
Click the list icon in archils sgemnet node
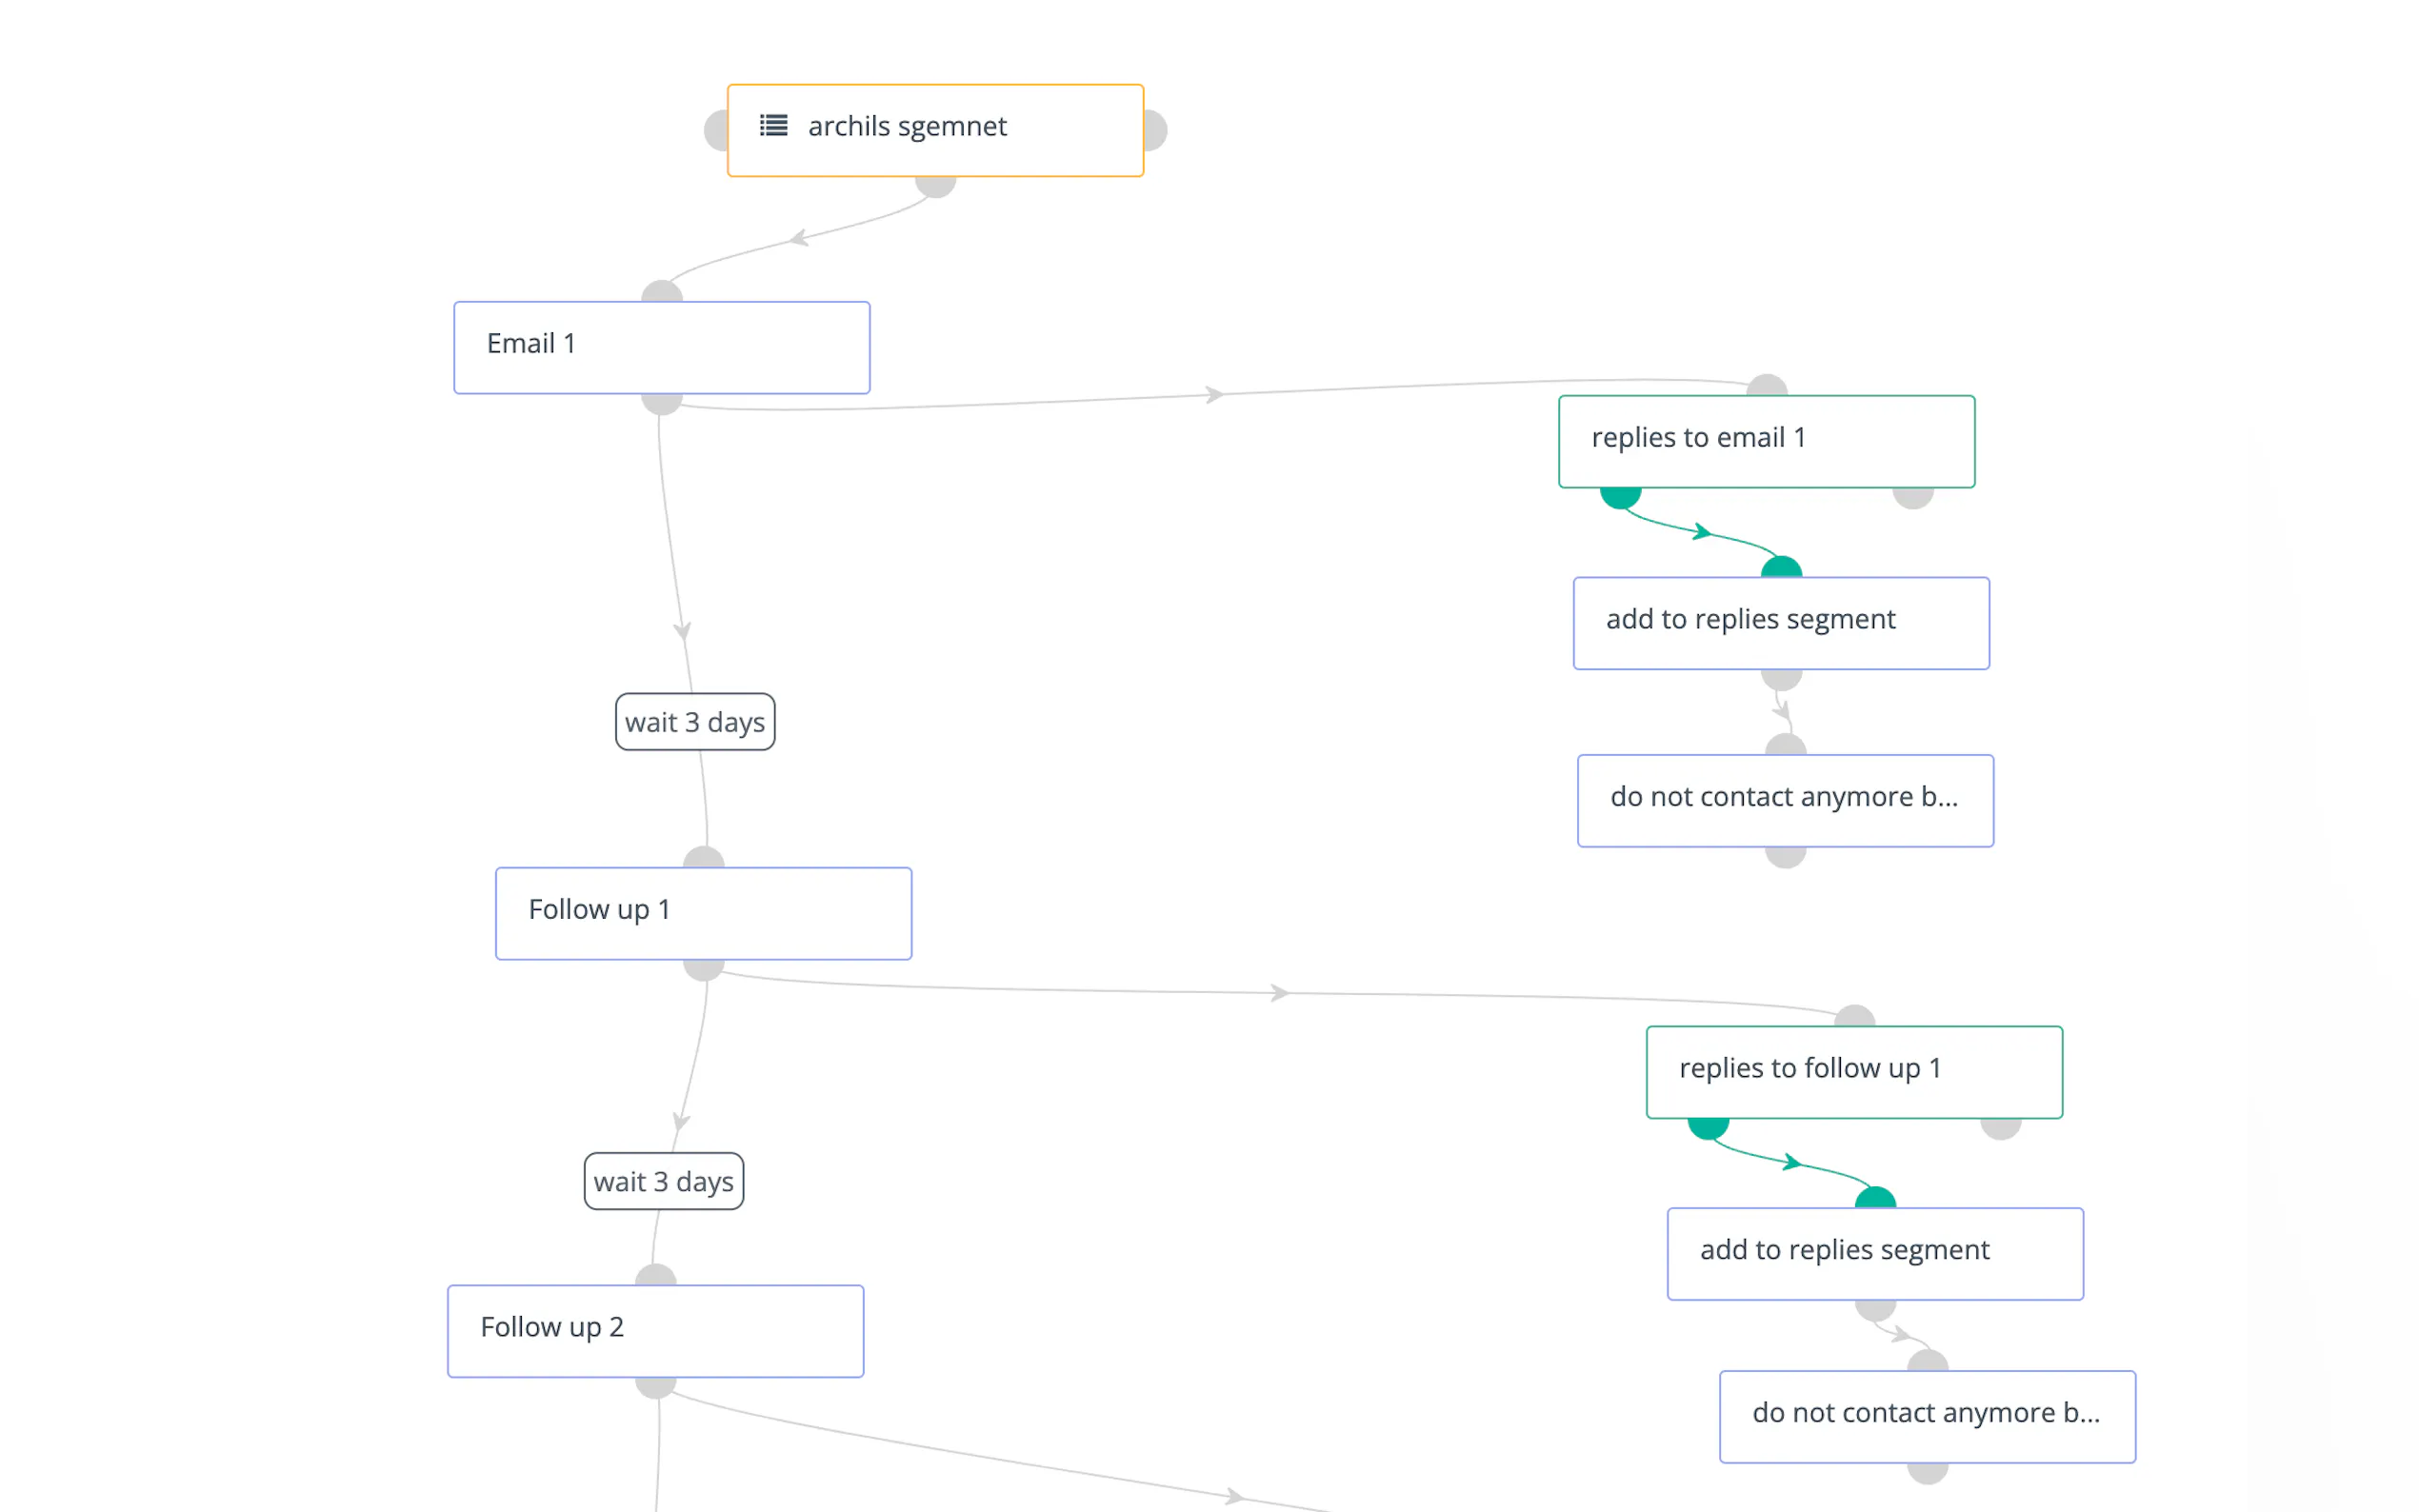(773, 126)
